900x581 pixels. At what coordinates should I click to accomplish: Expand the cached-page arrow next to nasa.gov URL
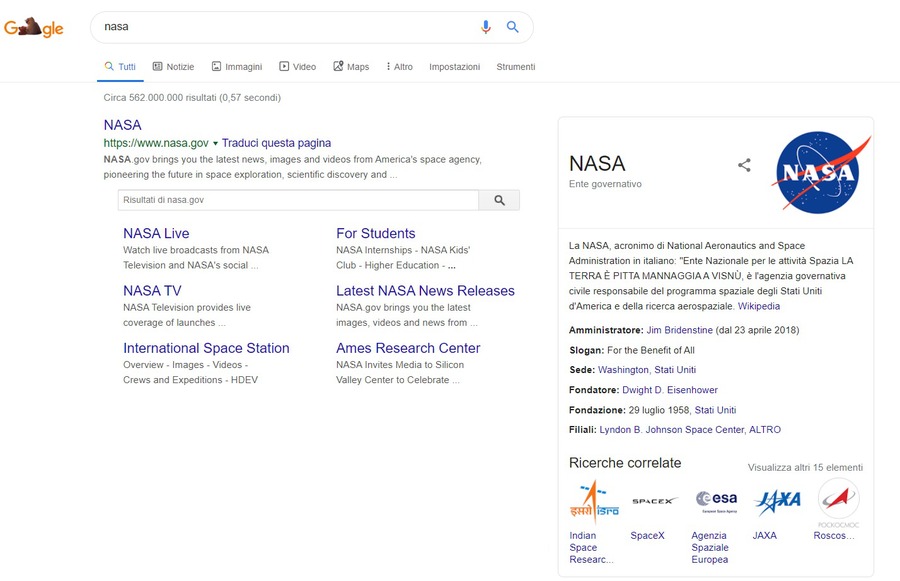[215, 143]
